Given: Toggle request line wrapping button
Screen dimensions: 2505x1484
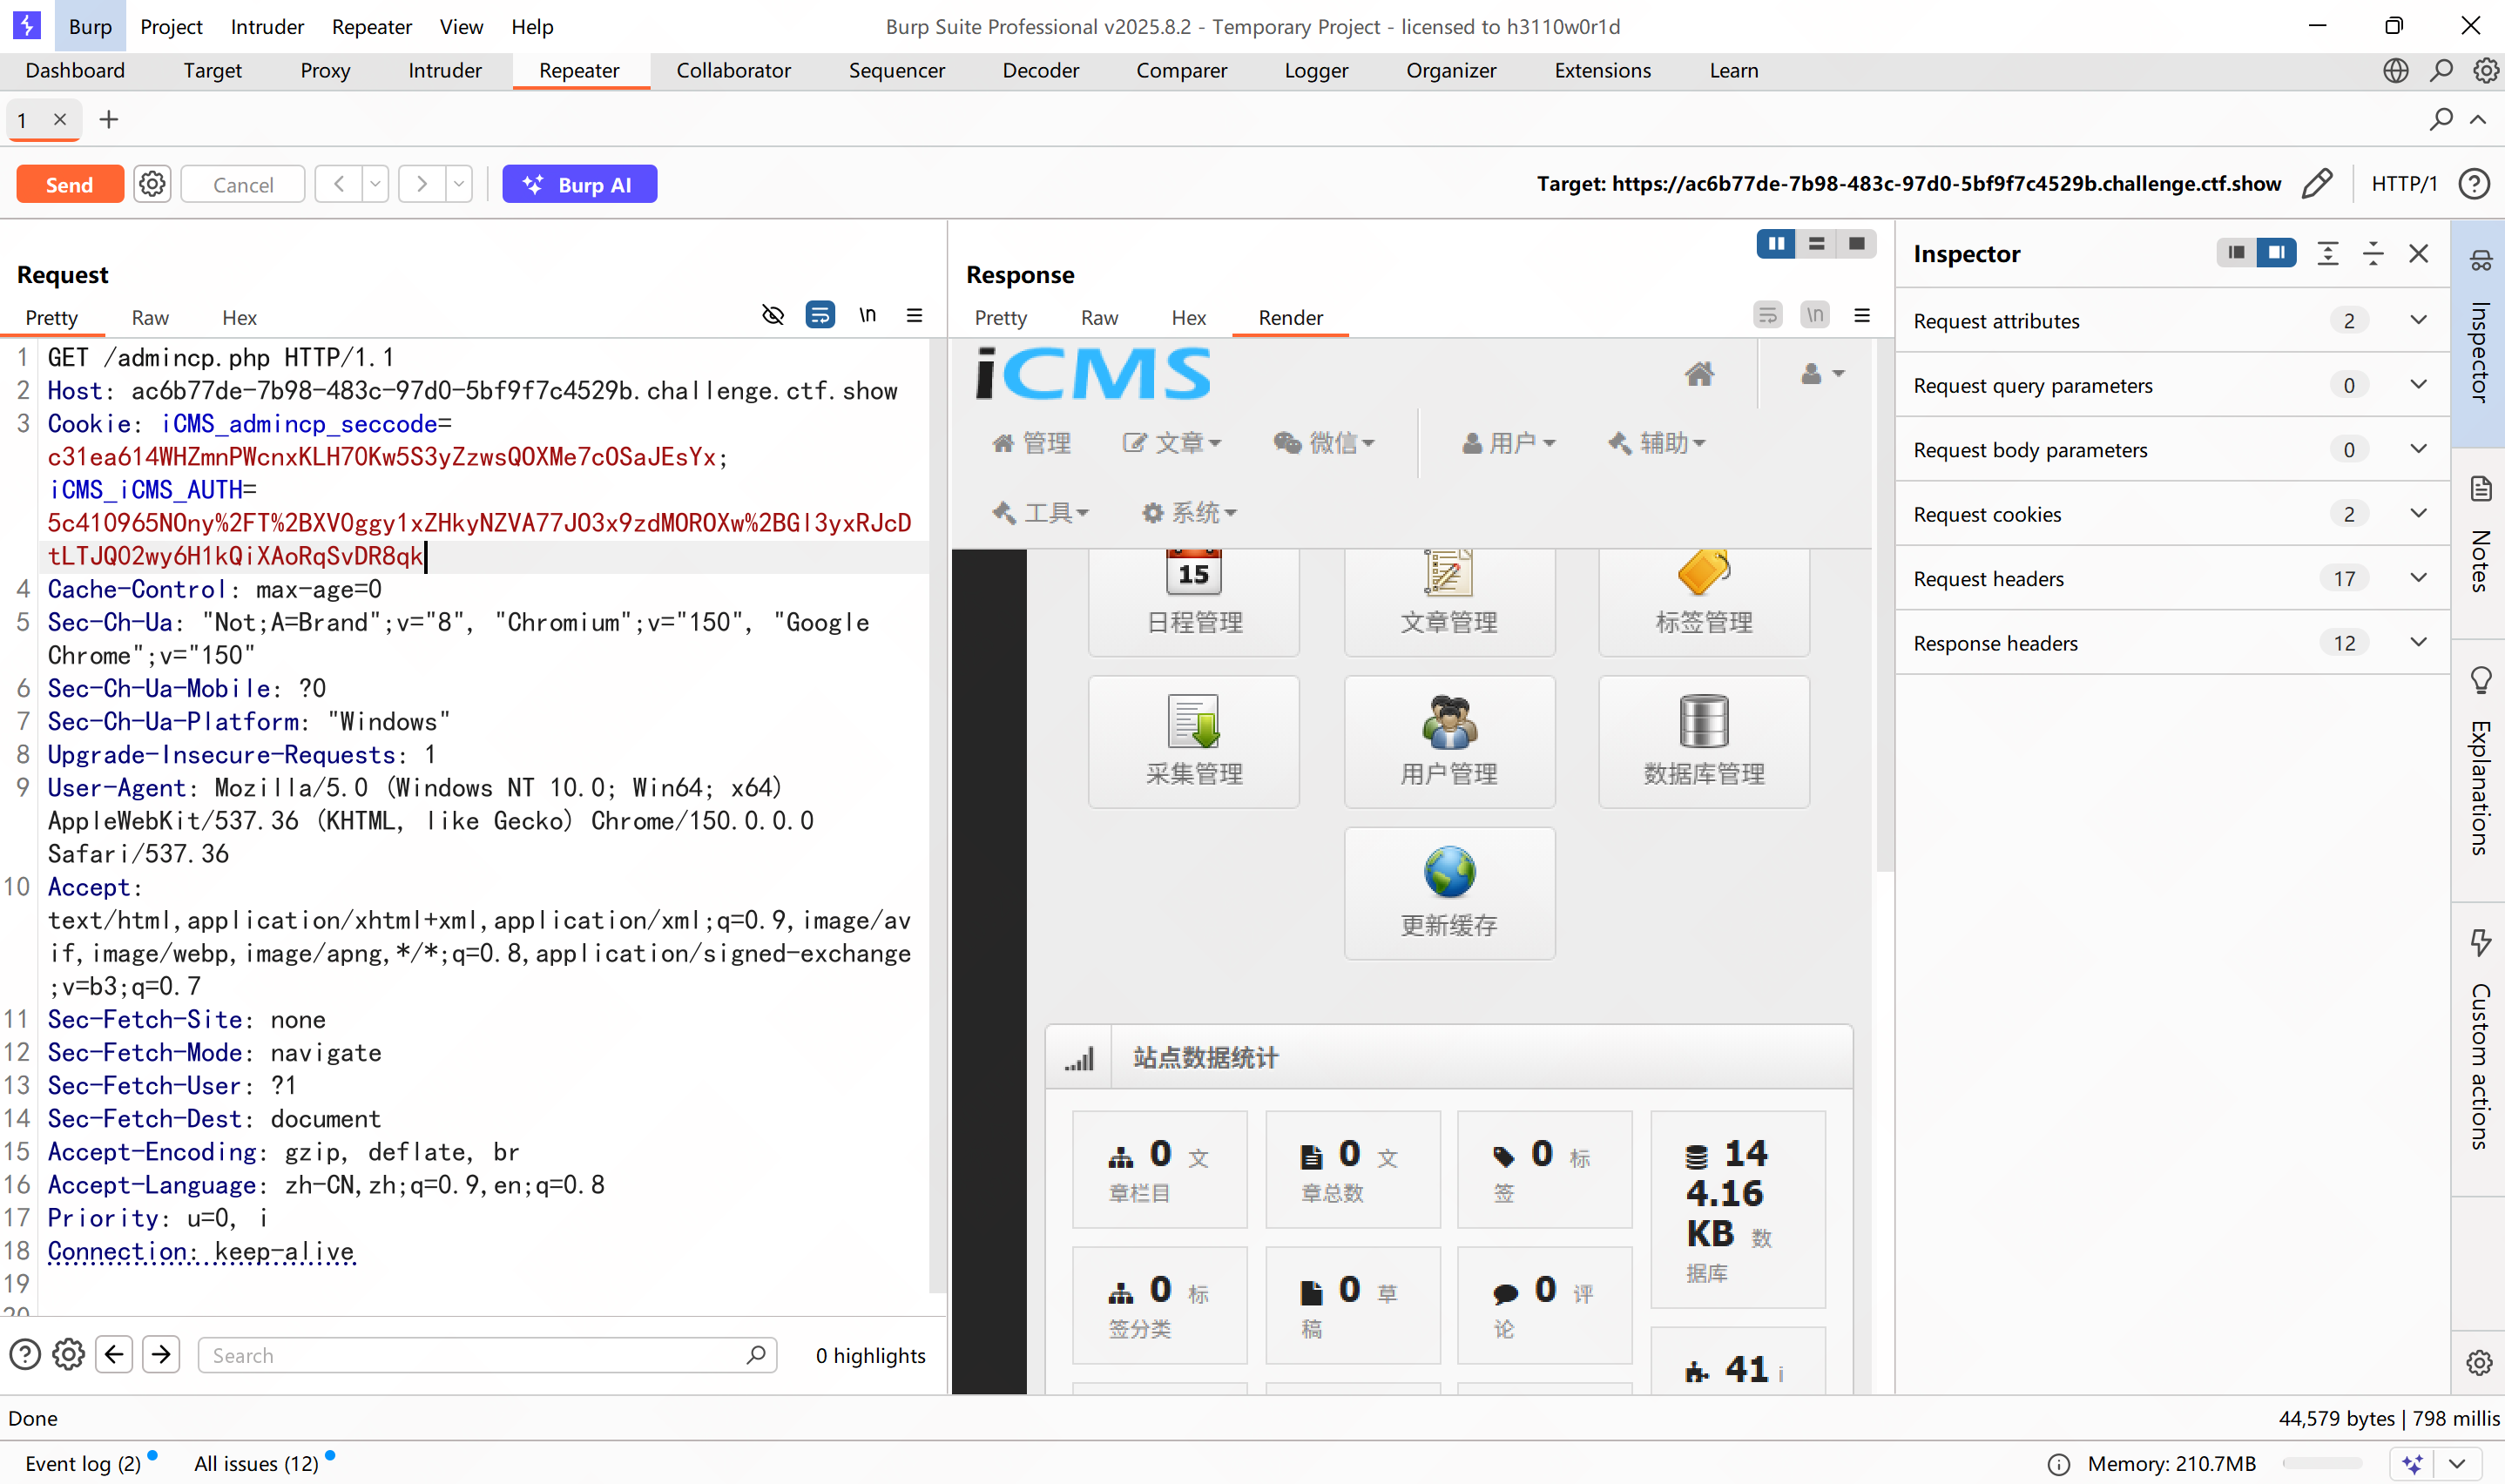Looking at the screenshot, I should tap(820, 316).
